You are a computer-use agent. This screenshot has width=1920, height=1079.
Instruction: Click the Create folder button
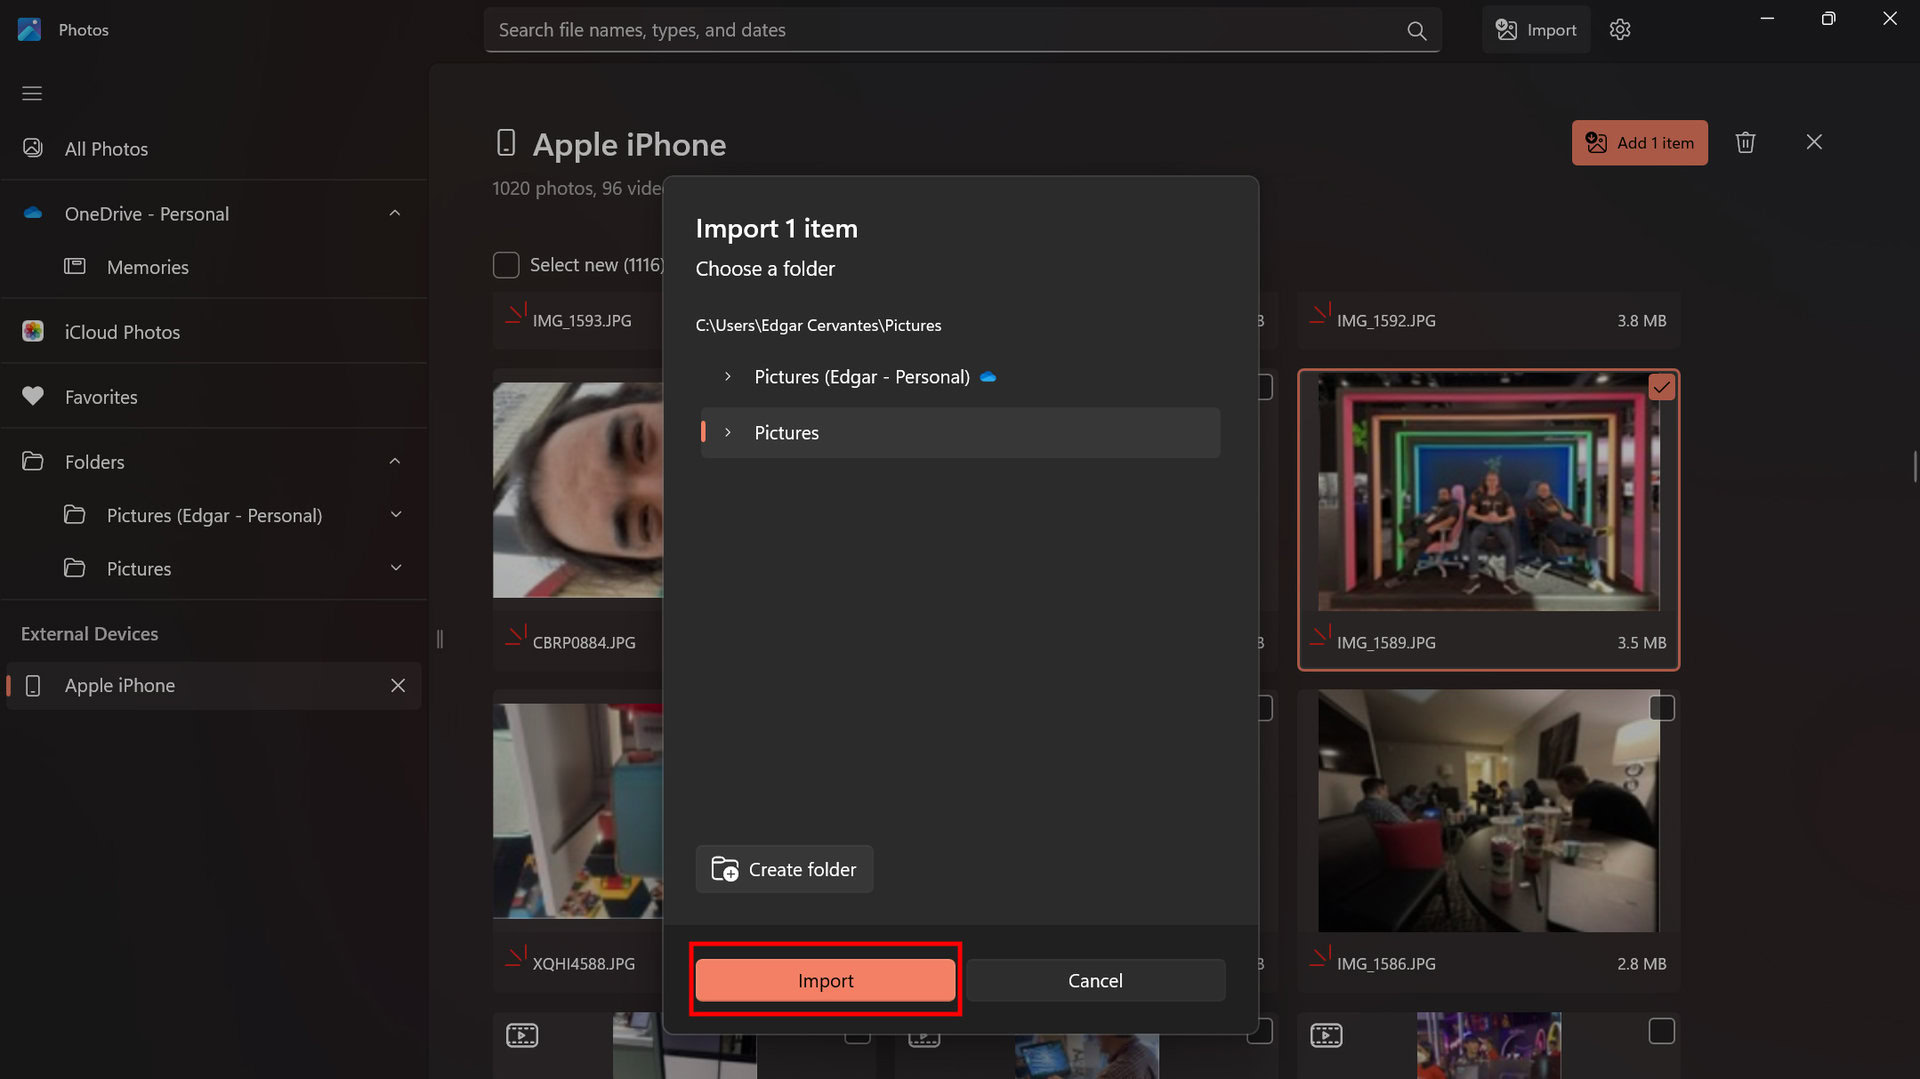click(784, 869)
